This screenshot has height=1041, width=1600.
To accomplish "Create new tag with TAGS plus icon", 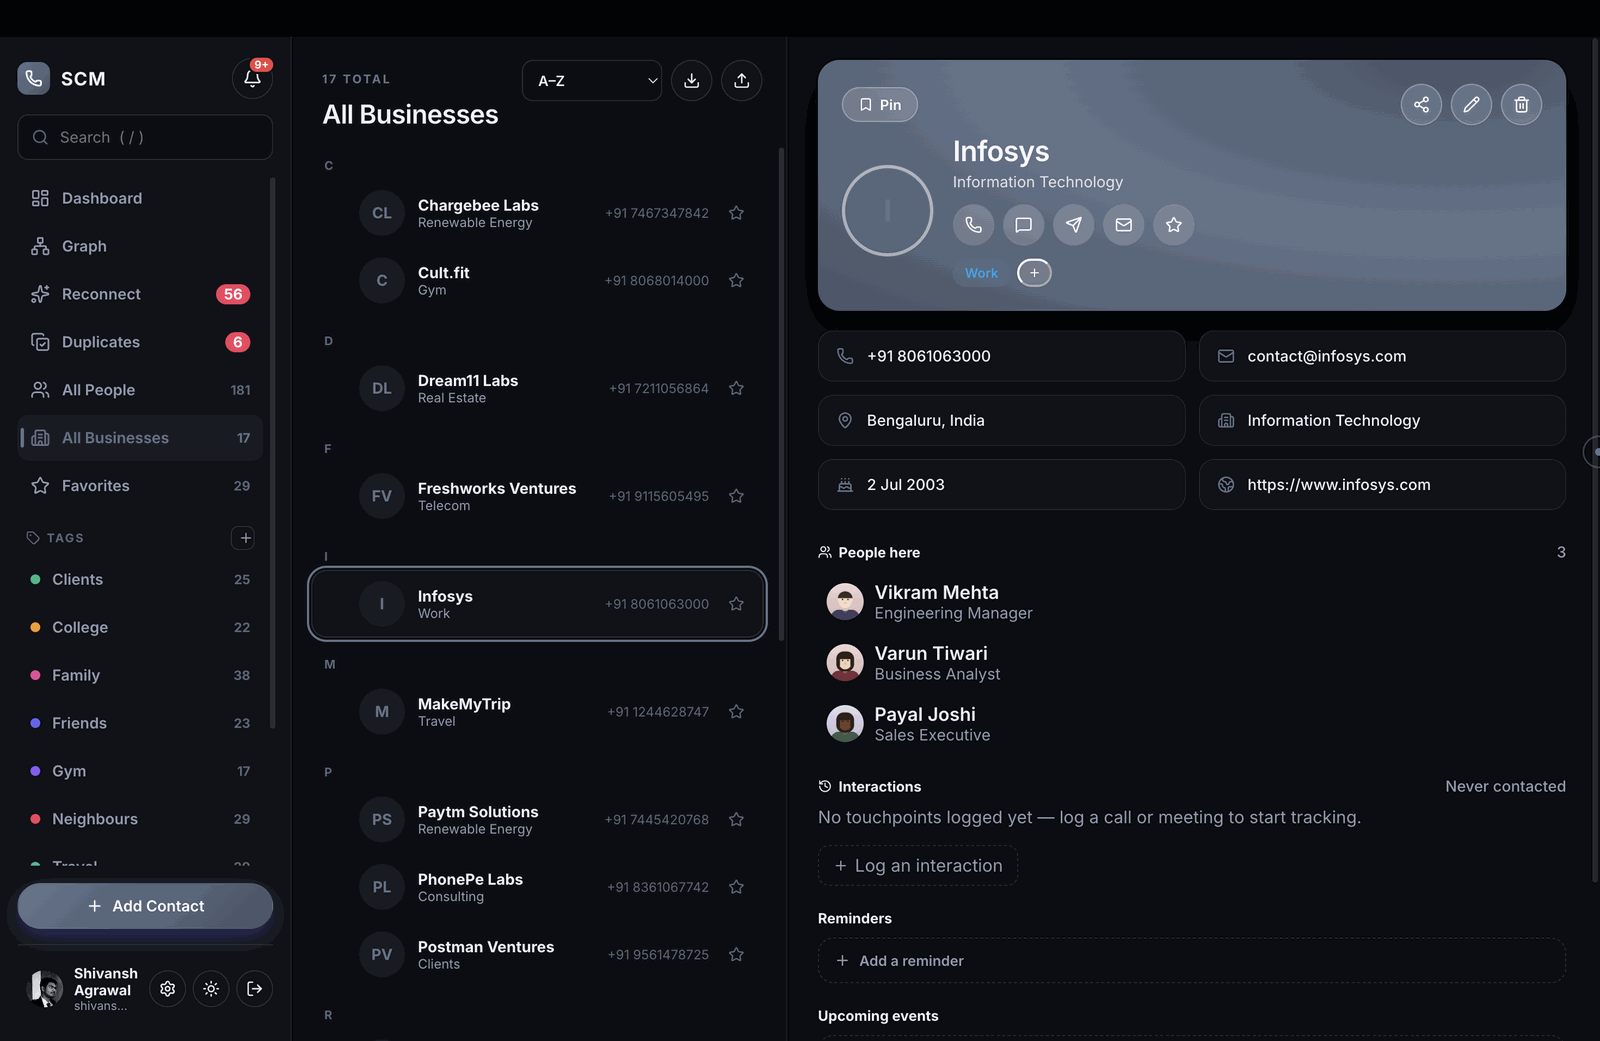I will point(243,538).
